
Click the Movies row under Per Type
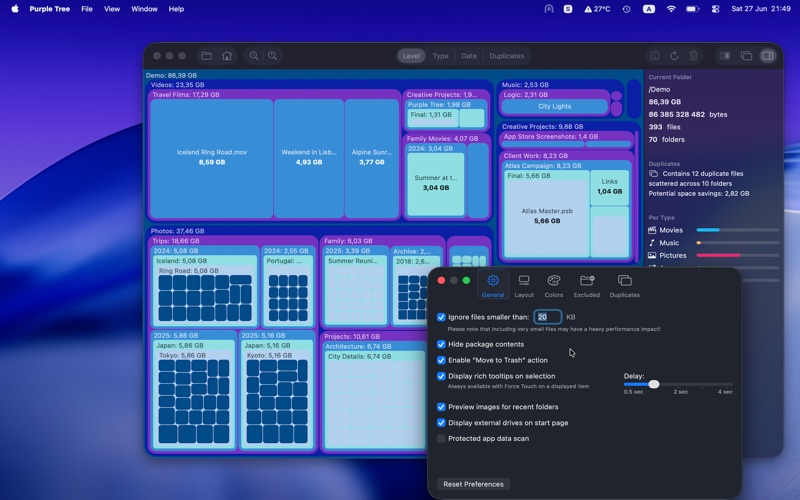[x=713, y=230]
